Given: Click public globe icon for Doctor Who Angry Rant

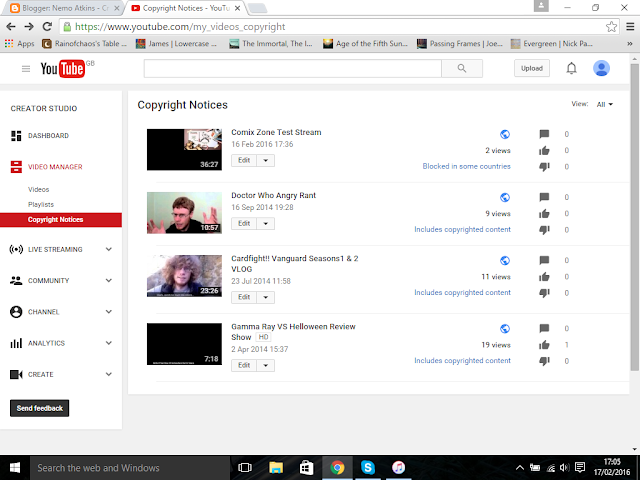Looking at the screenshot, I should tap(505, 198).
